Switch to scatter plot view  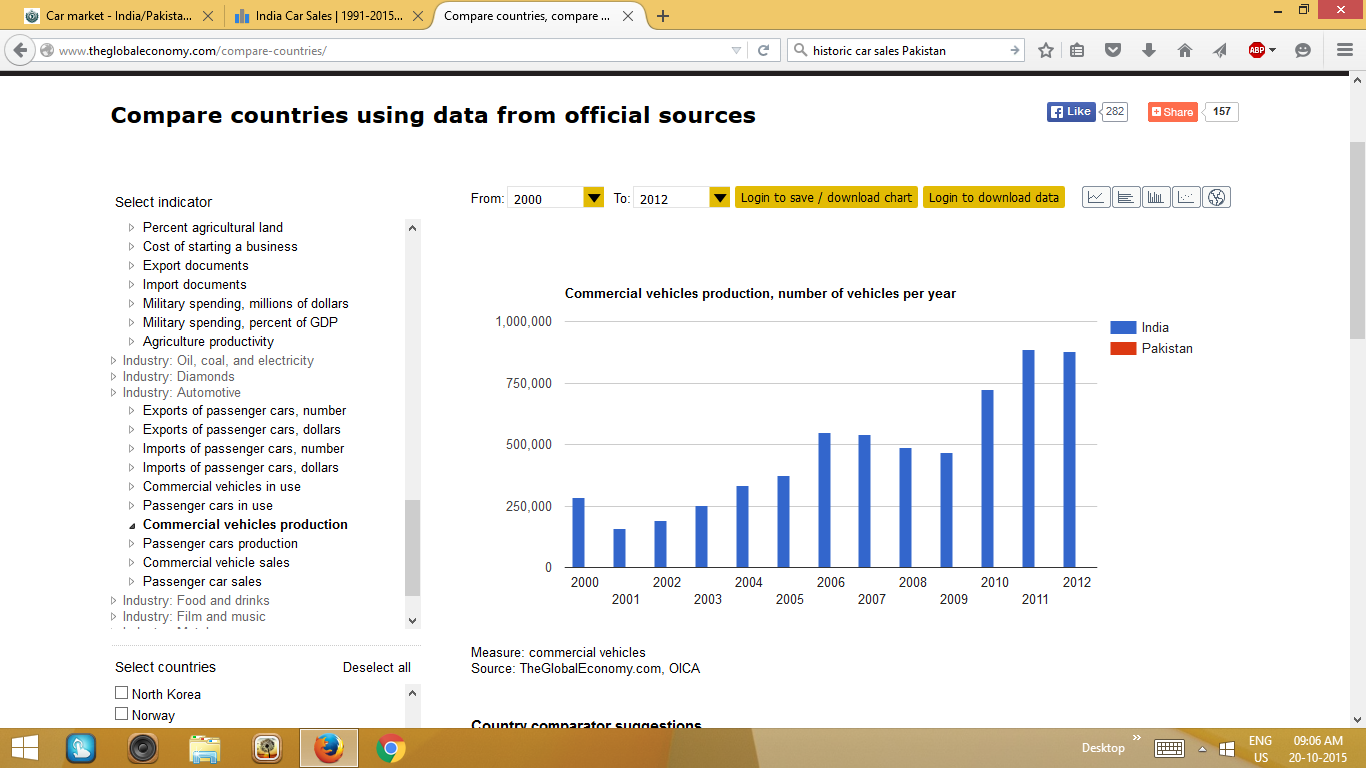click(1186, 197)
